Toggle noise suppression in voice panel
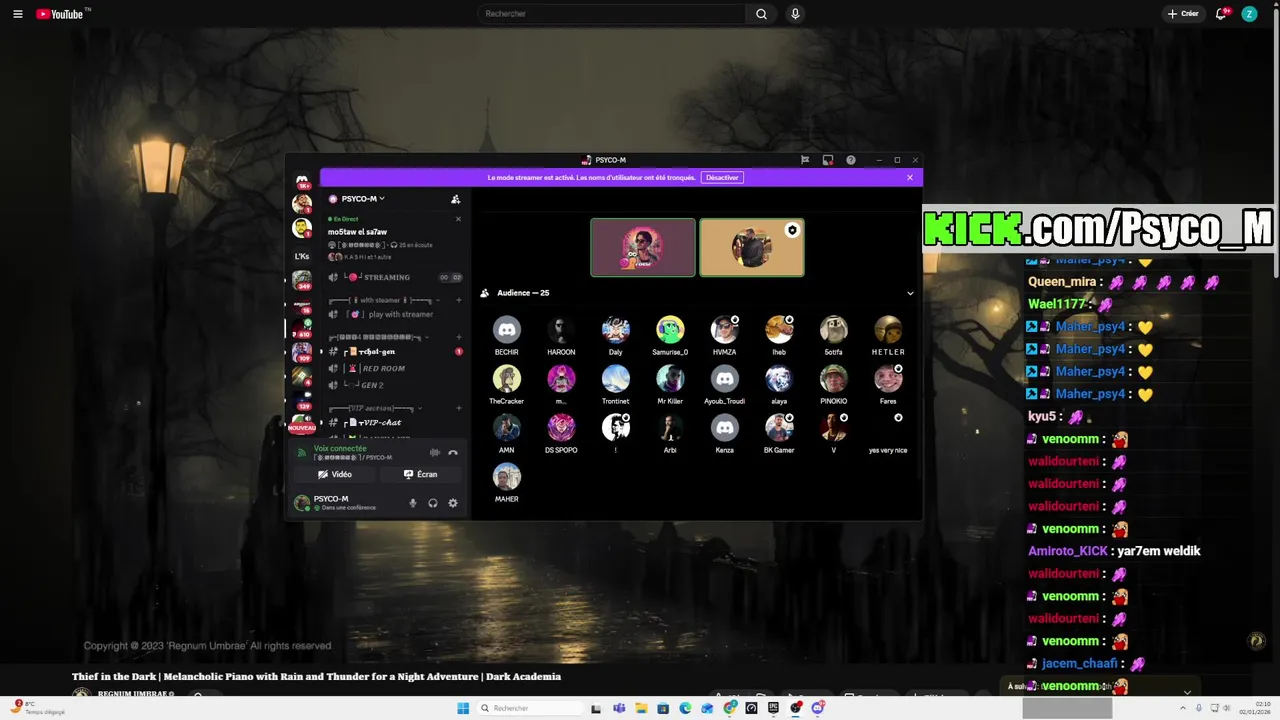 click(434, 453)
